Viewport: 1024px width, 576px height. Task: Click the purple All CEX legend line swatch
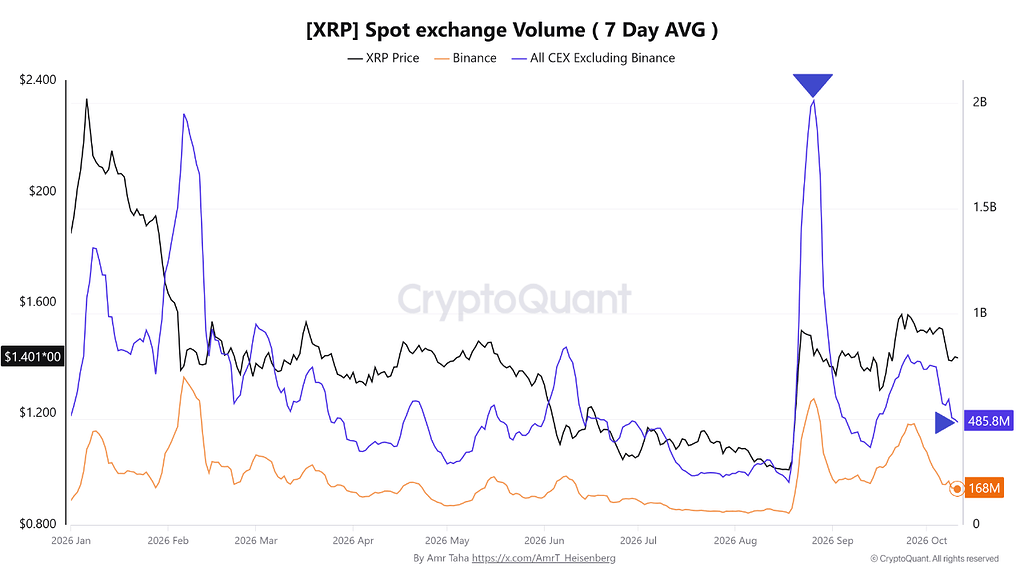(x=519, y=59)
